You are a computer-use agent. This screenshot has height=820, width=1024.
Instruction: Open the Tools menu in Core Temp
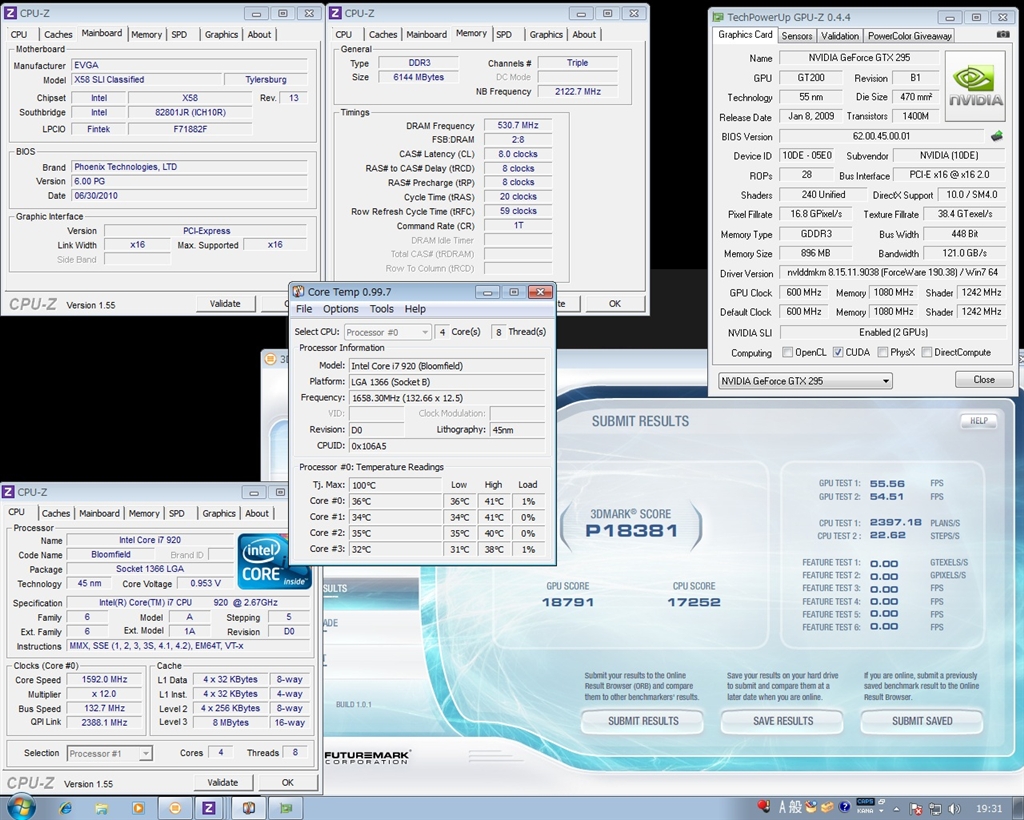pyautogui.click(x=381, y=309)
